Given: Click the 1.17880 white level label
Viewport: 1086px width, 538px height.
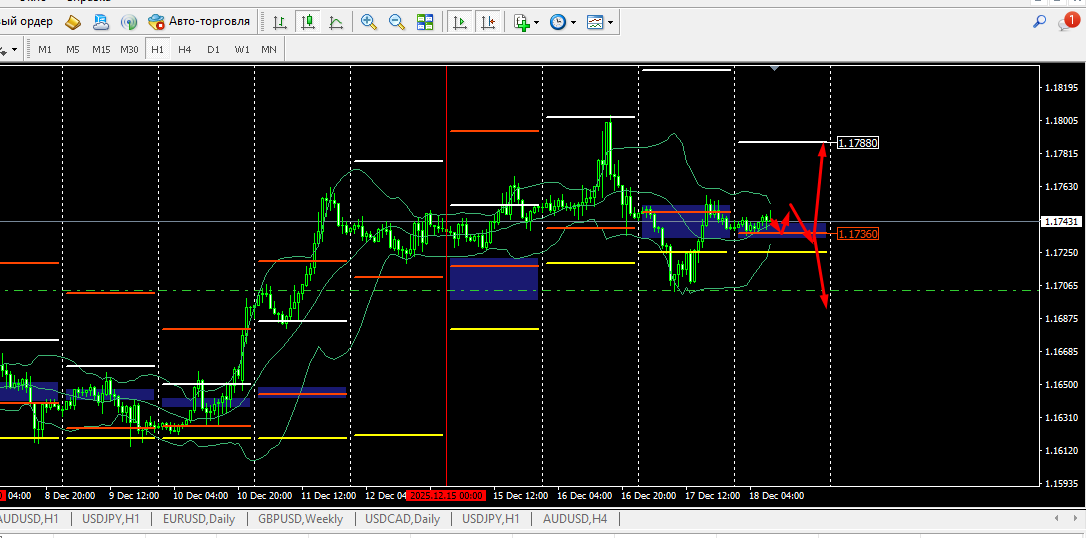Looking at the screenshot, I should click(858, 143).
